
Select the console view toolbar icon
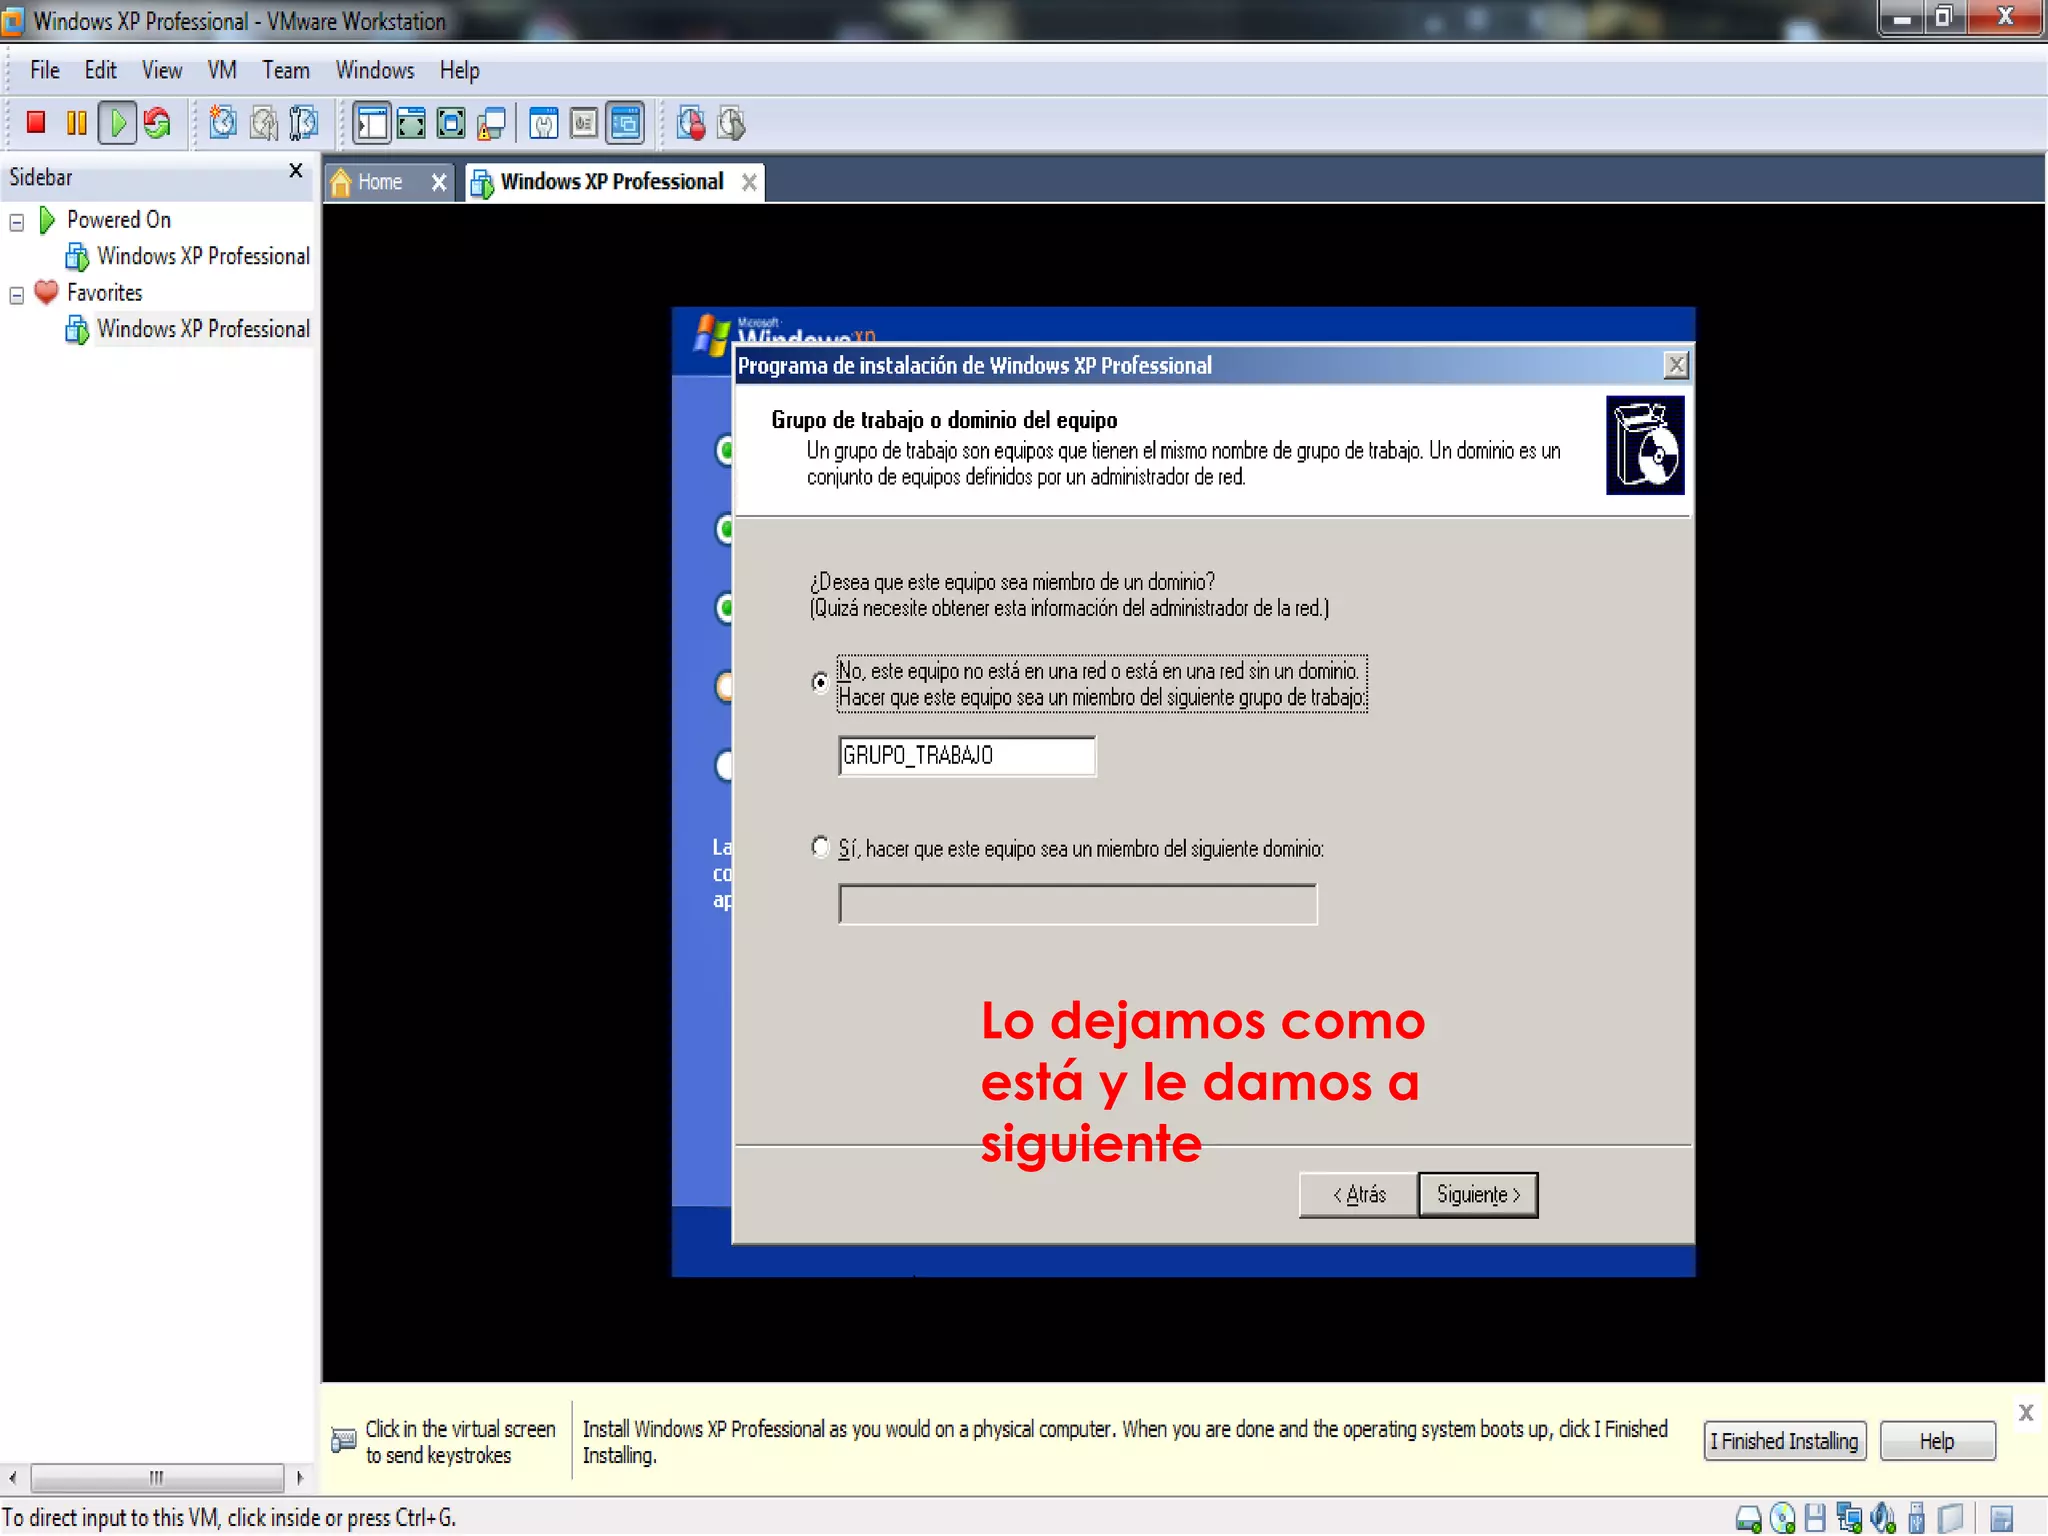point(625,123)
